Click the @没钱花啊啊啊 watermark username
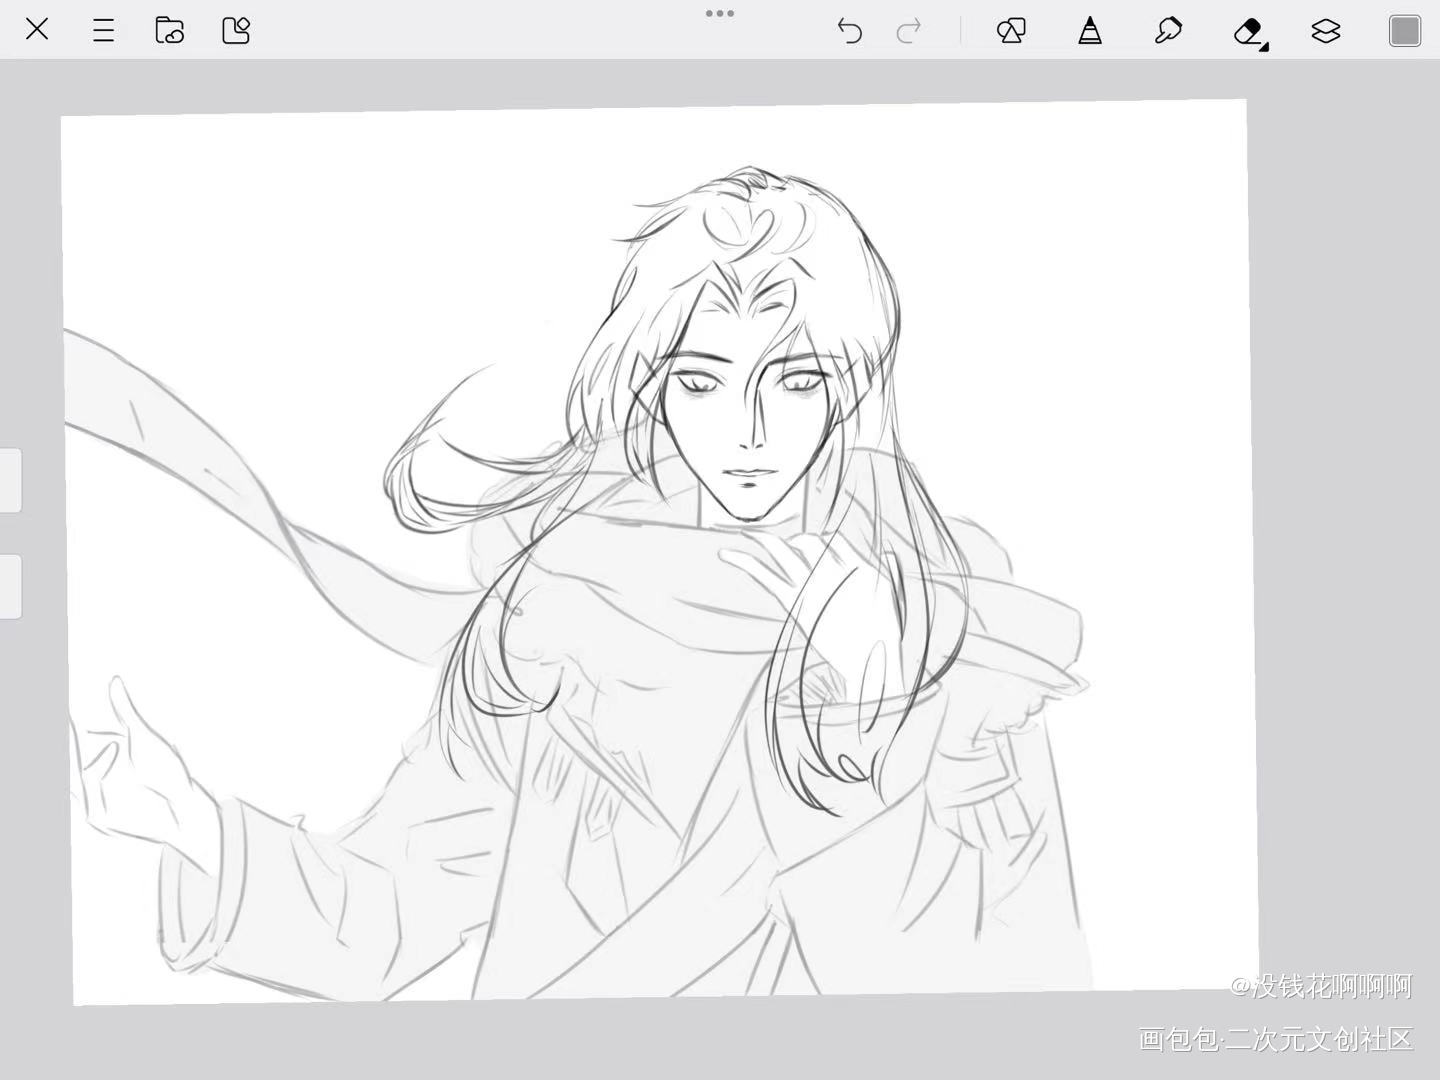 [1321, 986]
